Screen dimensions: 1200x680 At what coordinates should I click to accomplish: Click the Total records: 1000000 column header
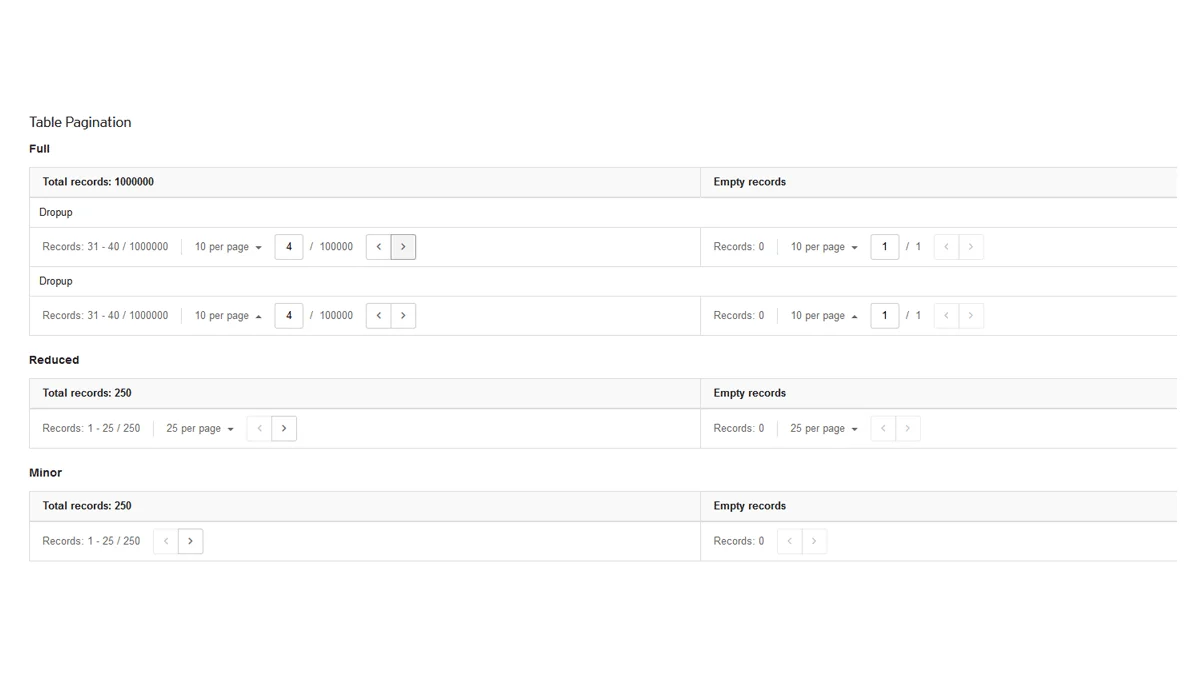pos(97,182)
